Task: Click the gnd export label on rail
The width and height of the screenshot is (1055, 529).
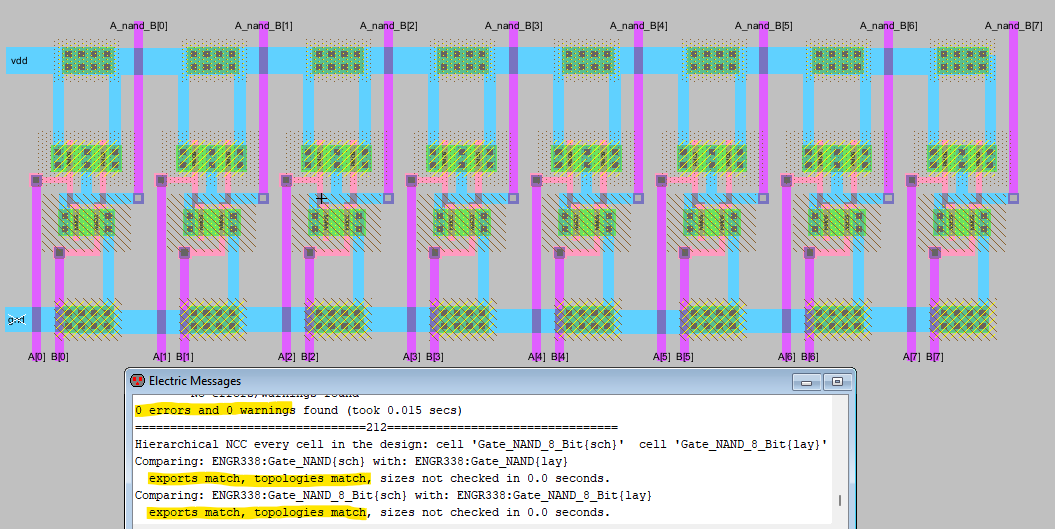Action: pos(17,320)
